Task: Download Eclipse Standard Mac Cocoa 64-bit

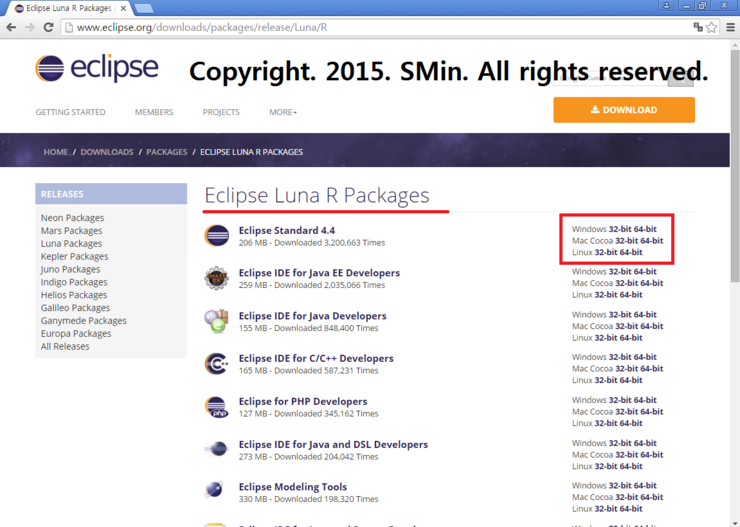Action: (x=652, y=241)
